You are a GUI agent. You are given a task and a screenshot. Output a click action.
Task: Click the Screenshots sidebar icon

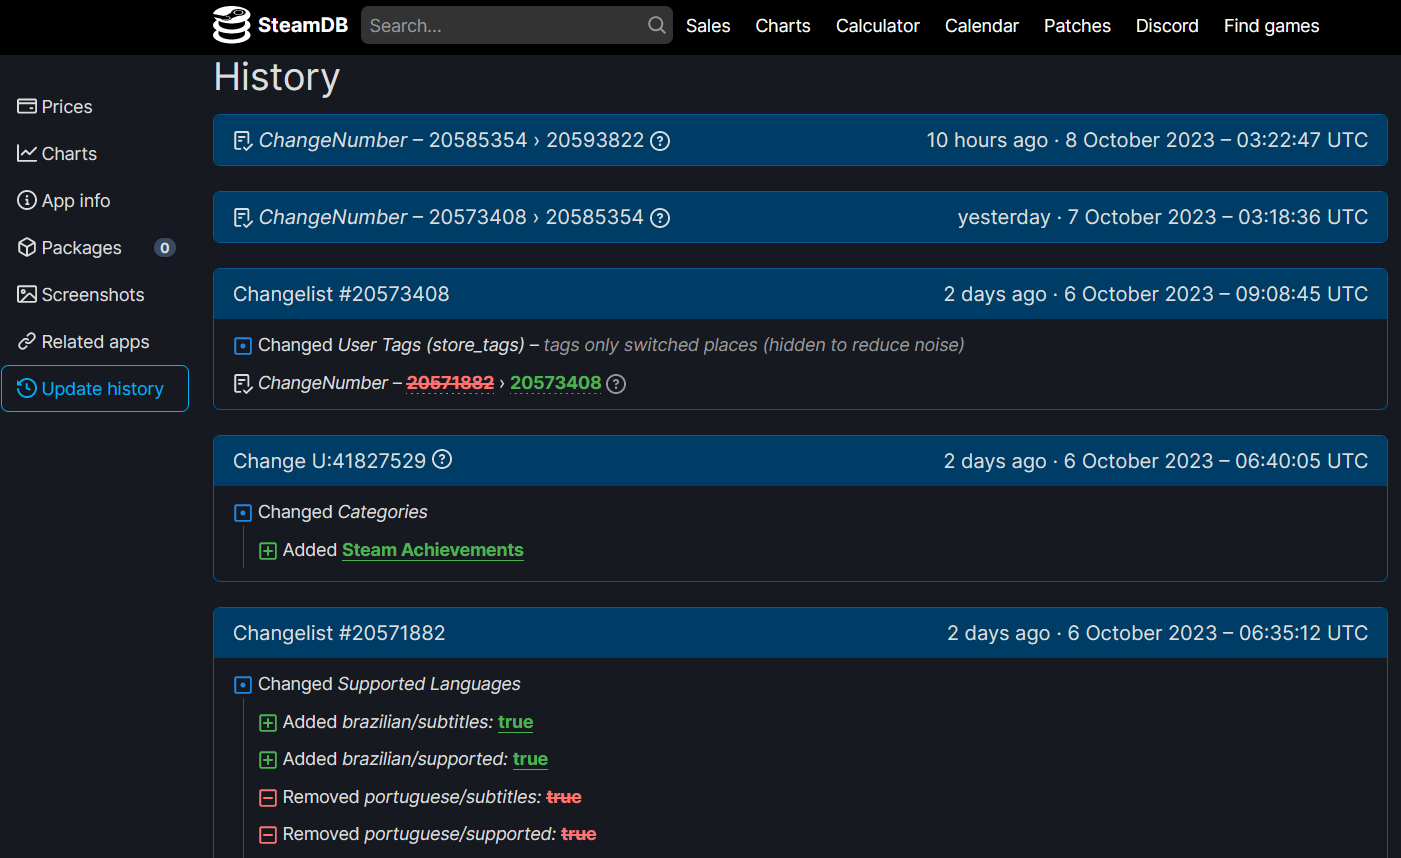[27, 294]
